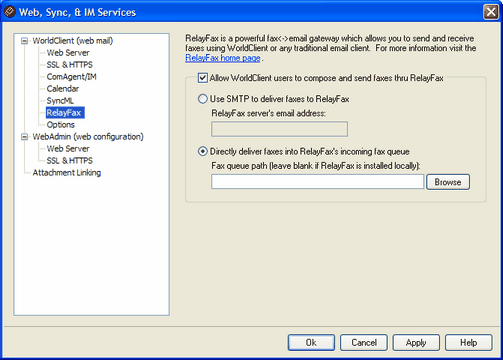This screenshot has width=503, height=360.
Task: Click the MDaemon title bar app icon
Action: coord(10,12)
